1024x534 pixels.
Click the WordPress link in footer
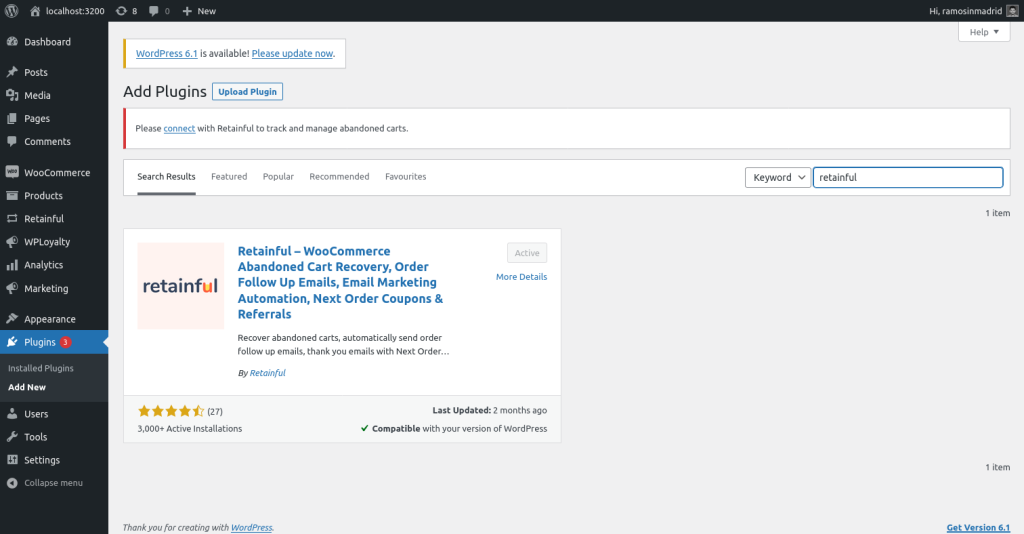[x=251, y=527]
